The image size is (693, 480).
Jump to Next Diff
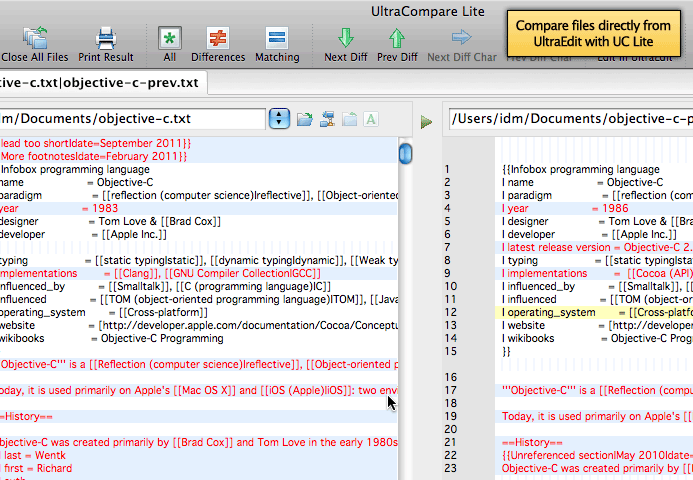[346, 38]
